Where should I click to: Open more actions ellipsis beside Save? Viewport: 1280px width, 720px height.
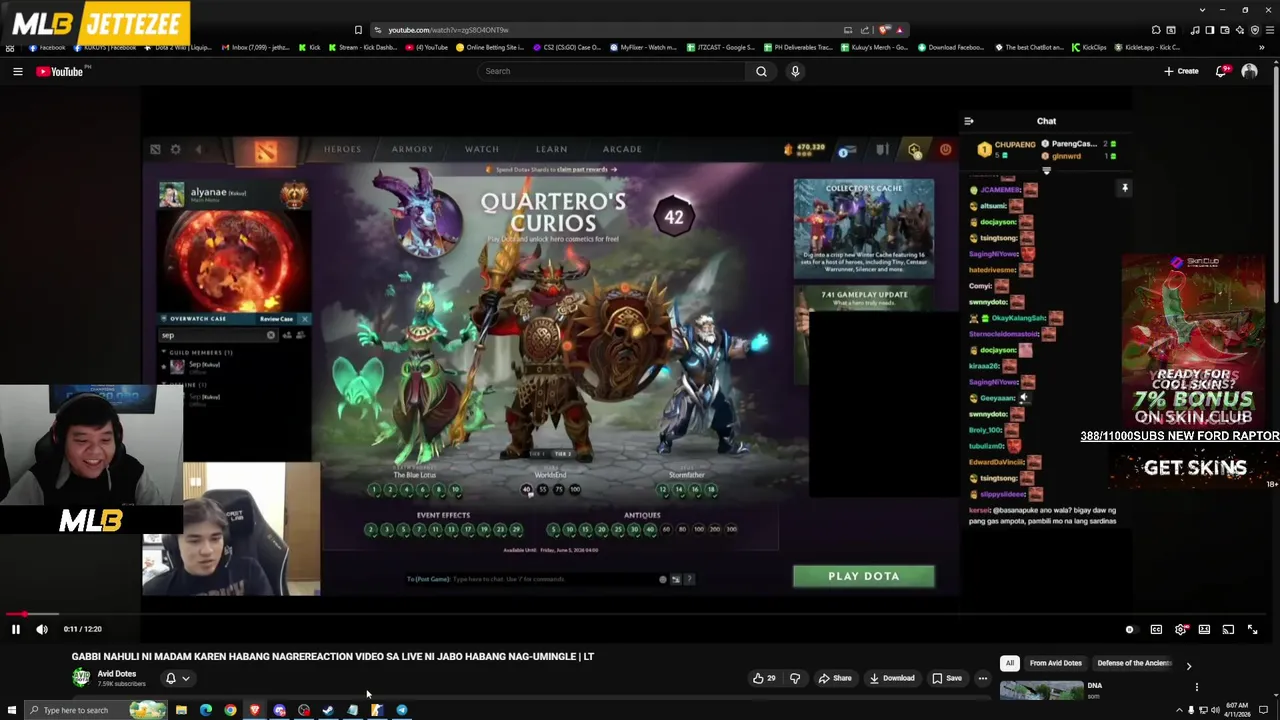pos(982,678)
